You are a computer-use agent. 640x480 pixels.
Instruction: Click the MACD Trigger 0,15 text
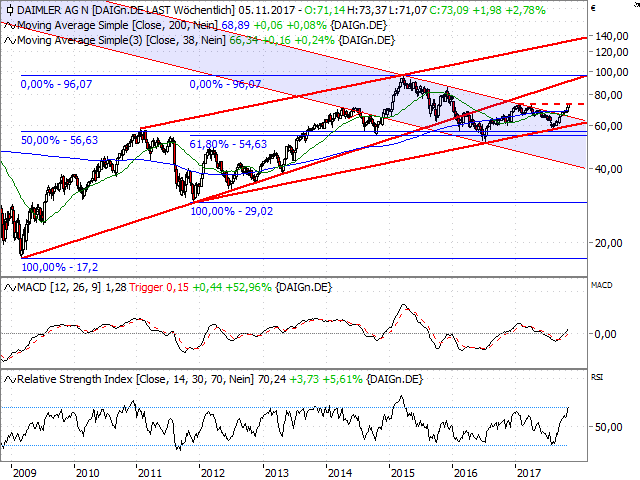159,287
